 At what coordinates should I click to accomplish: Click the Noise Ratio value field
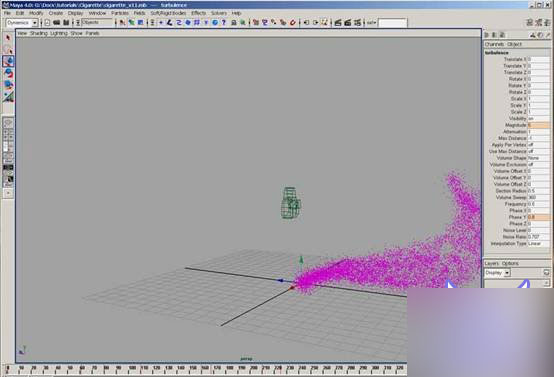coord(539,237)
